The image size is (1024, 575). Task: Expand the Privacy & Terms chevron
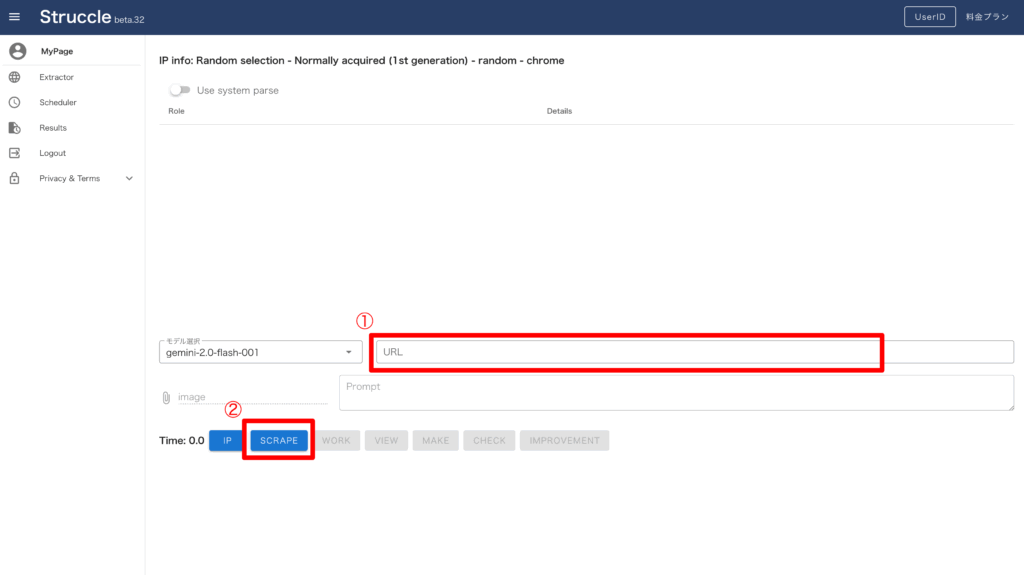pos(129,178)
